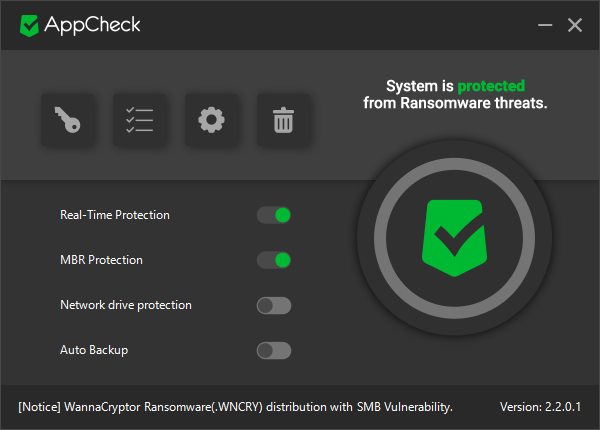Select the Network drive protection label

pos(126,305)
